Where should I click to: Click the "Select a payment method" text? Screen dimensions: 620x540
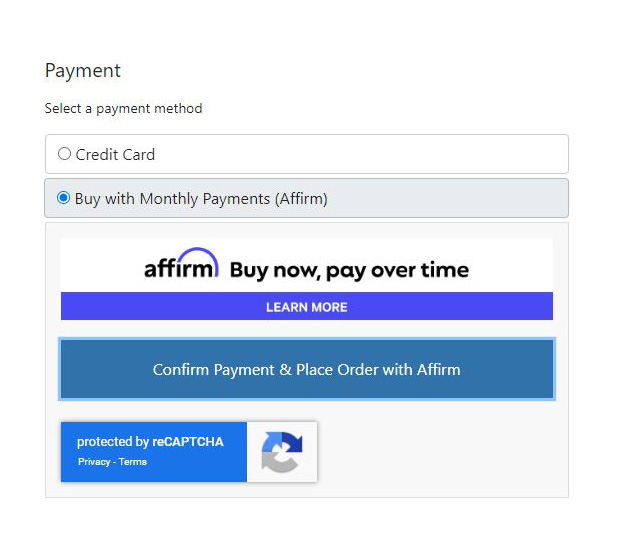[x=123, y=108]
